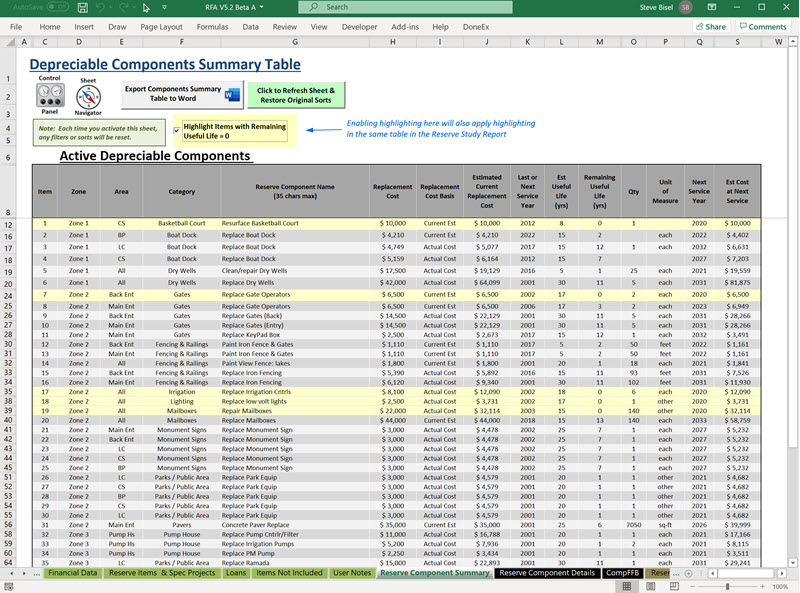Toggle Highlight Items with Remaining Useful Life checkbox
Viewport: 800px width, 593px height.
[177, 131]
